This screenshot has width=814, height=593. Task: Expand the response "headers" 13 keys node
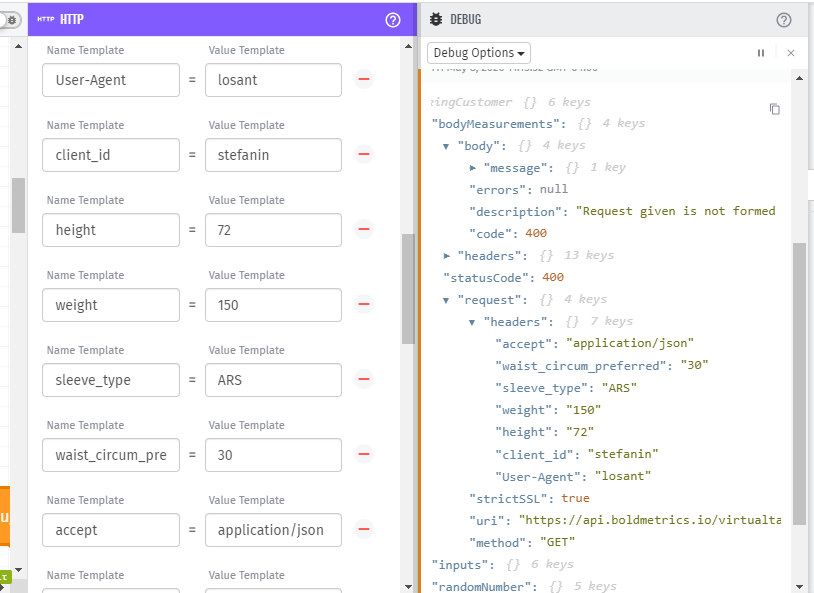point(446,255)
